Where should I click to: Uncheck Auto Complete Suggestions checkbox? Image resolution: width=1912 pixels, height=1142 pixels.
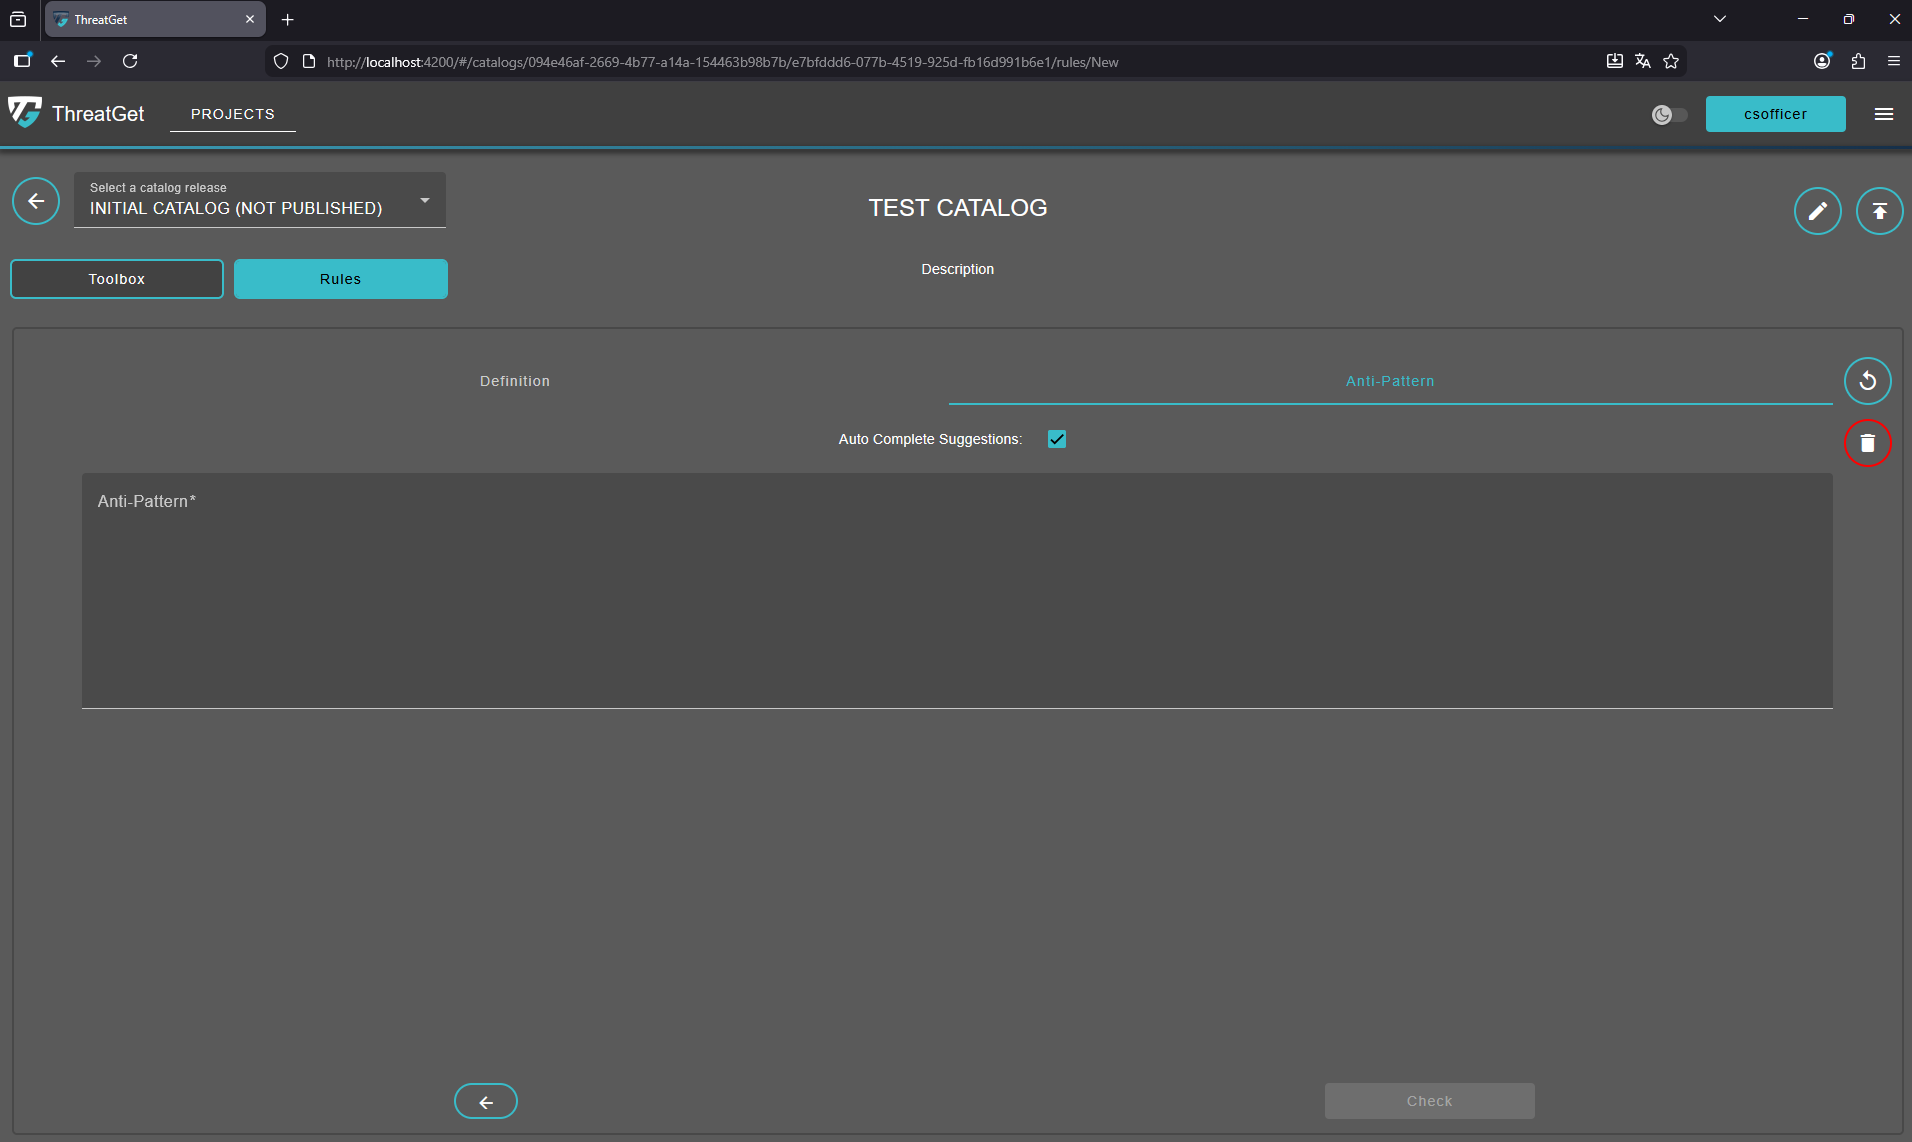tap(1056, 439)
